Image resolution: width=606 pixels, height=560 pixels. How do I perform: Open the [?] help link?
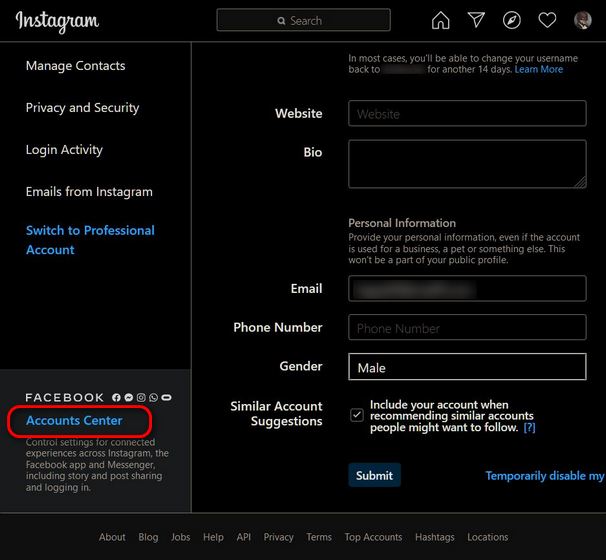tap(529, 427)
